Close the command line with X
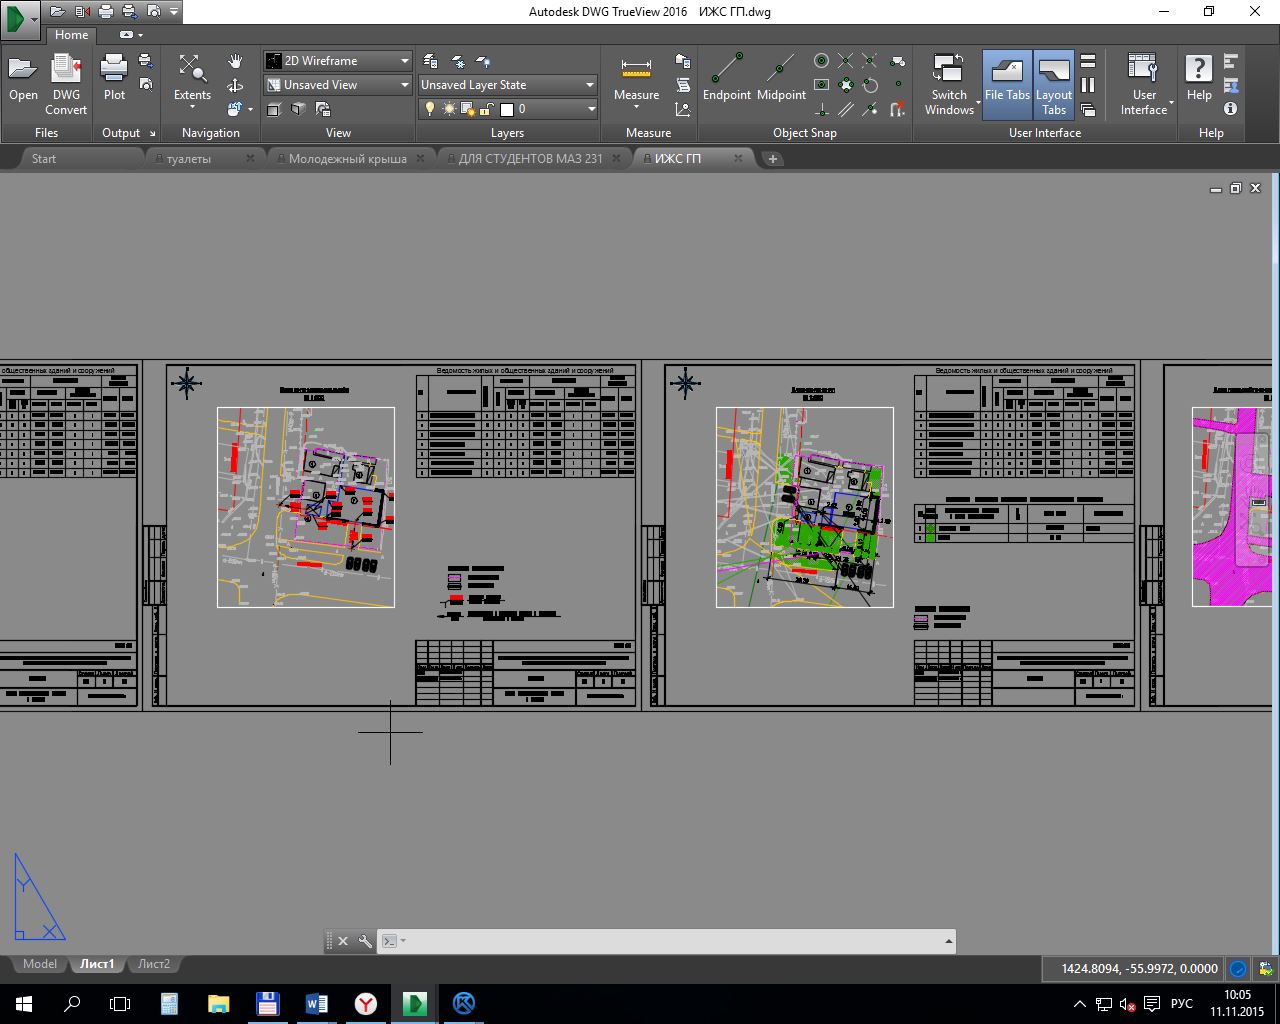Screen dimensions: 1280x1024 click(343, 941)
